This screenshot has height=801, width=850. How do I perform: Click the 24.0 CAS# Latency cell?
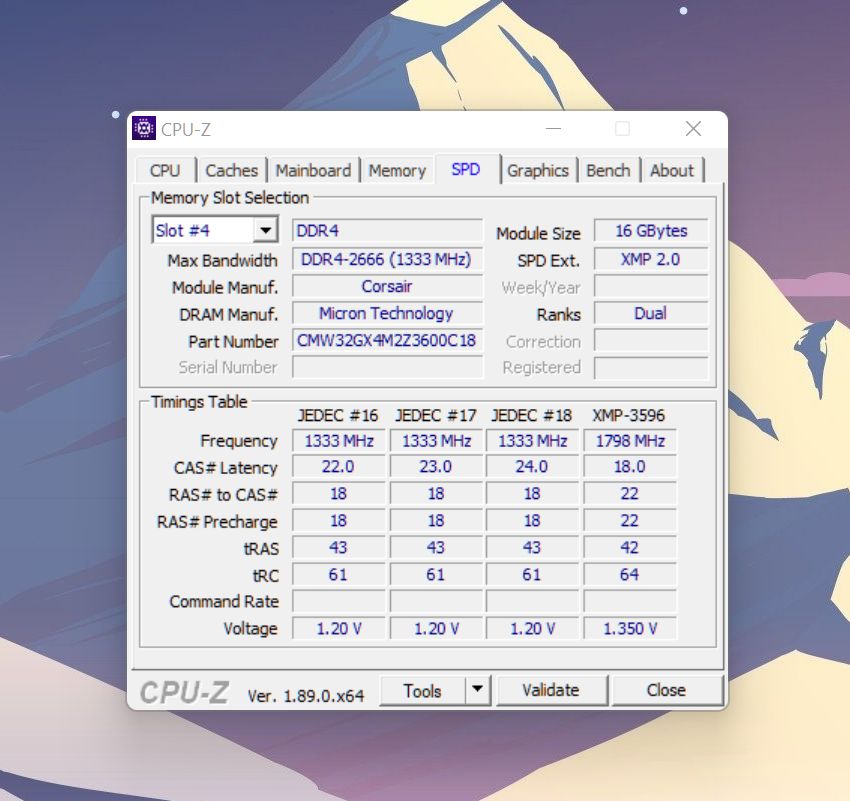click(532, 467)
